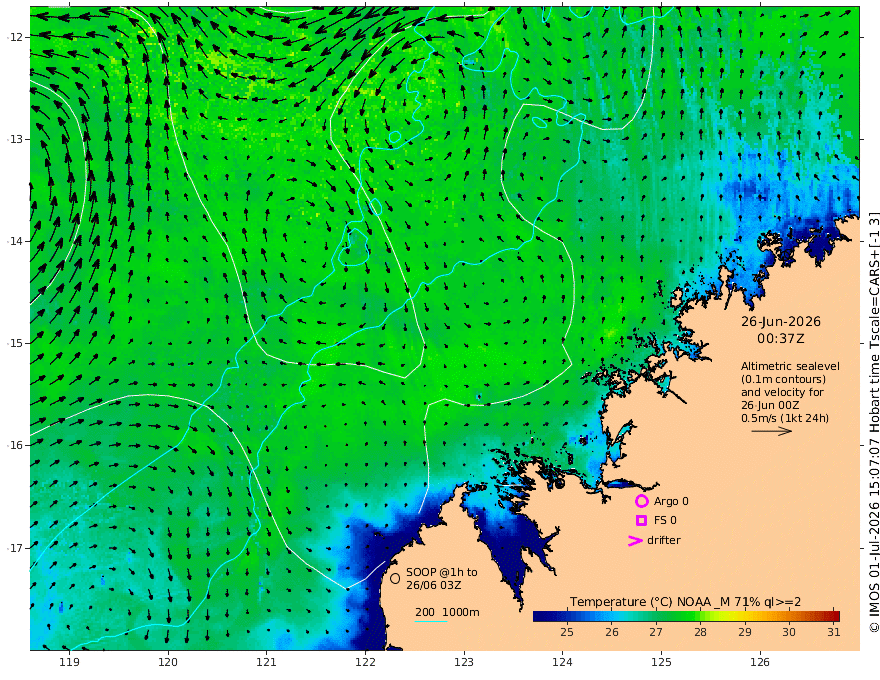880x680 pixels.
Task: Click the SOOP @1h to 26/06 03Z label
Action: tap(442, 578)
